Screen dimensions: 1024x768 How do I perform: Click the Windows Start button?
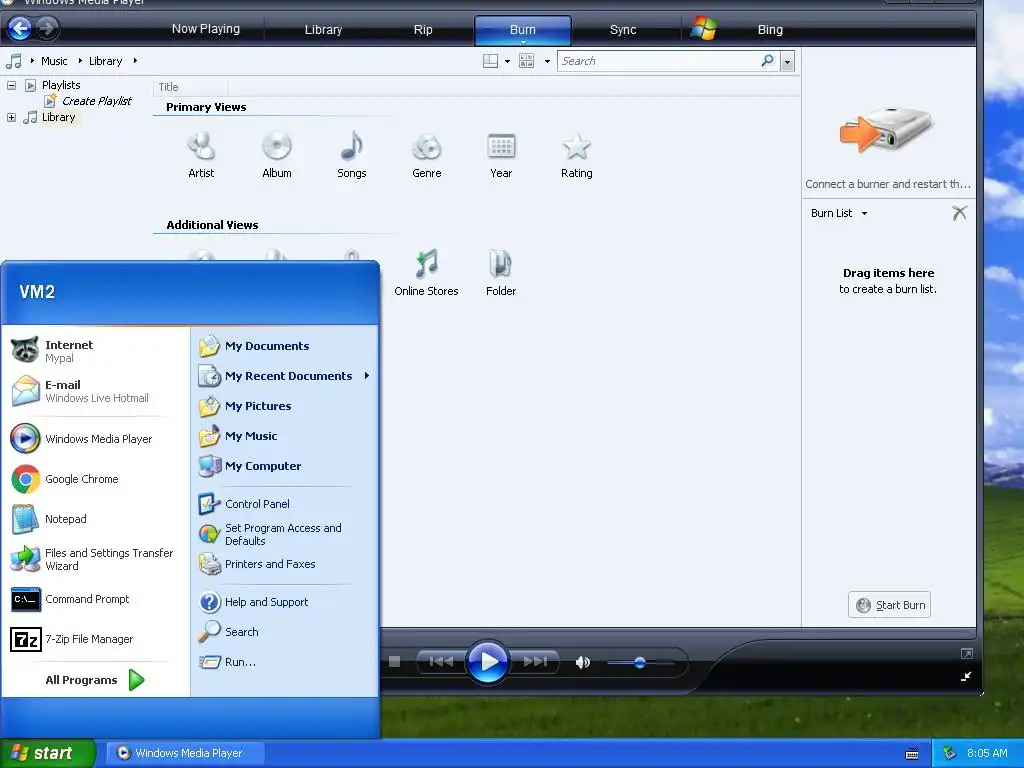click(x=48, y=753)
